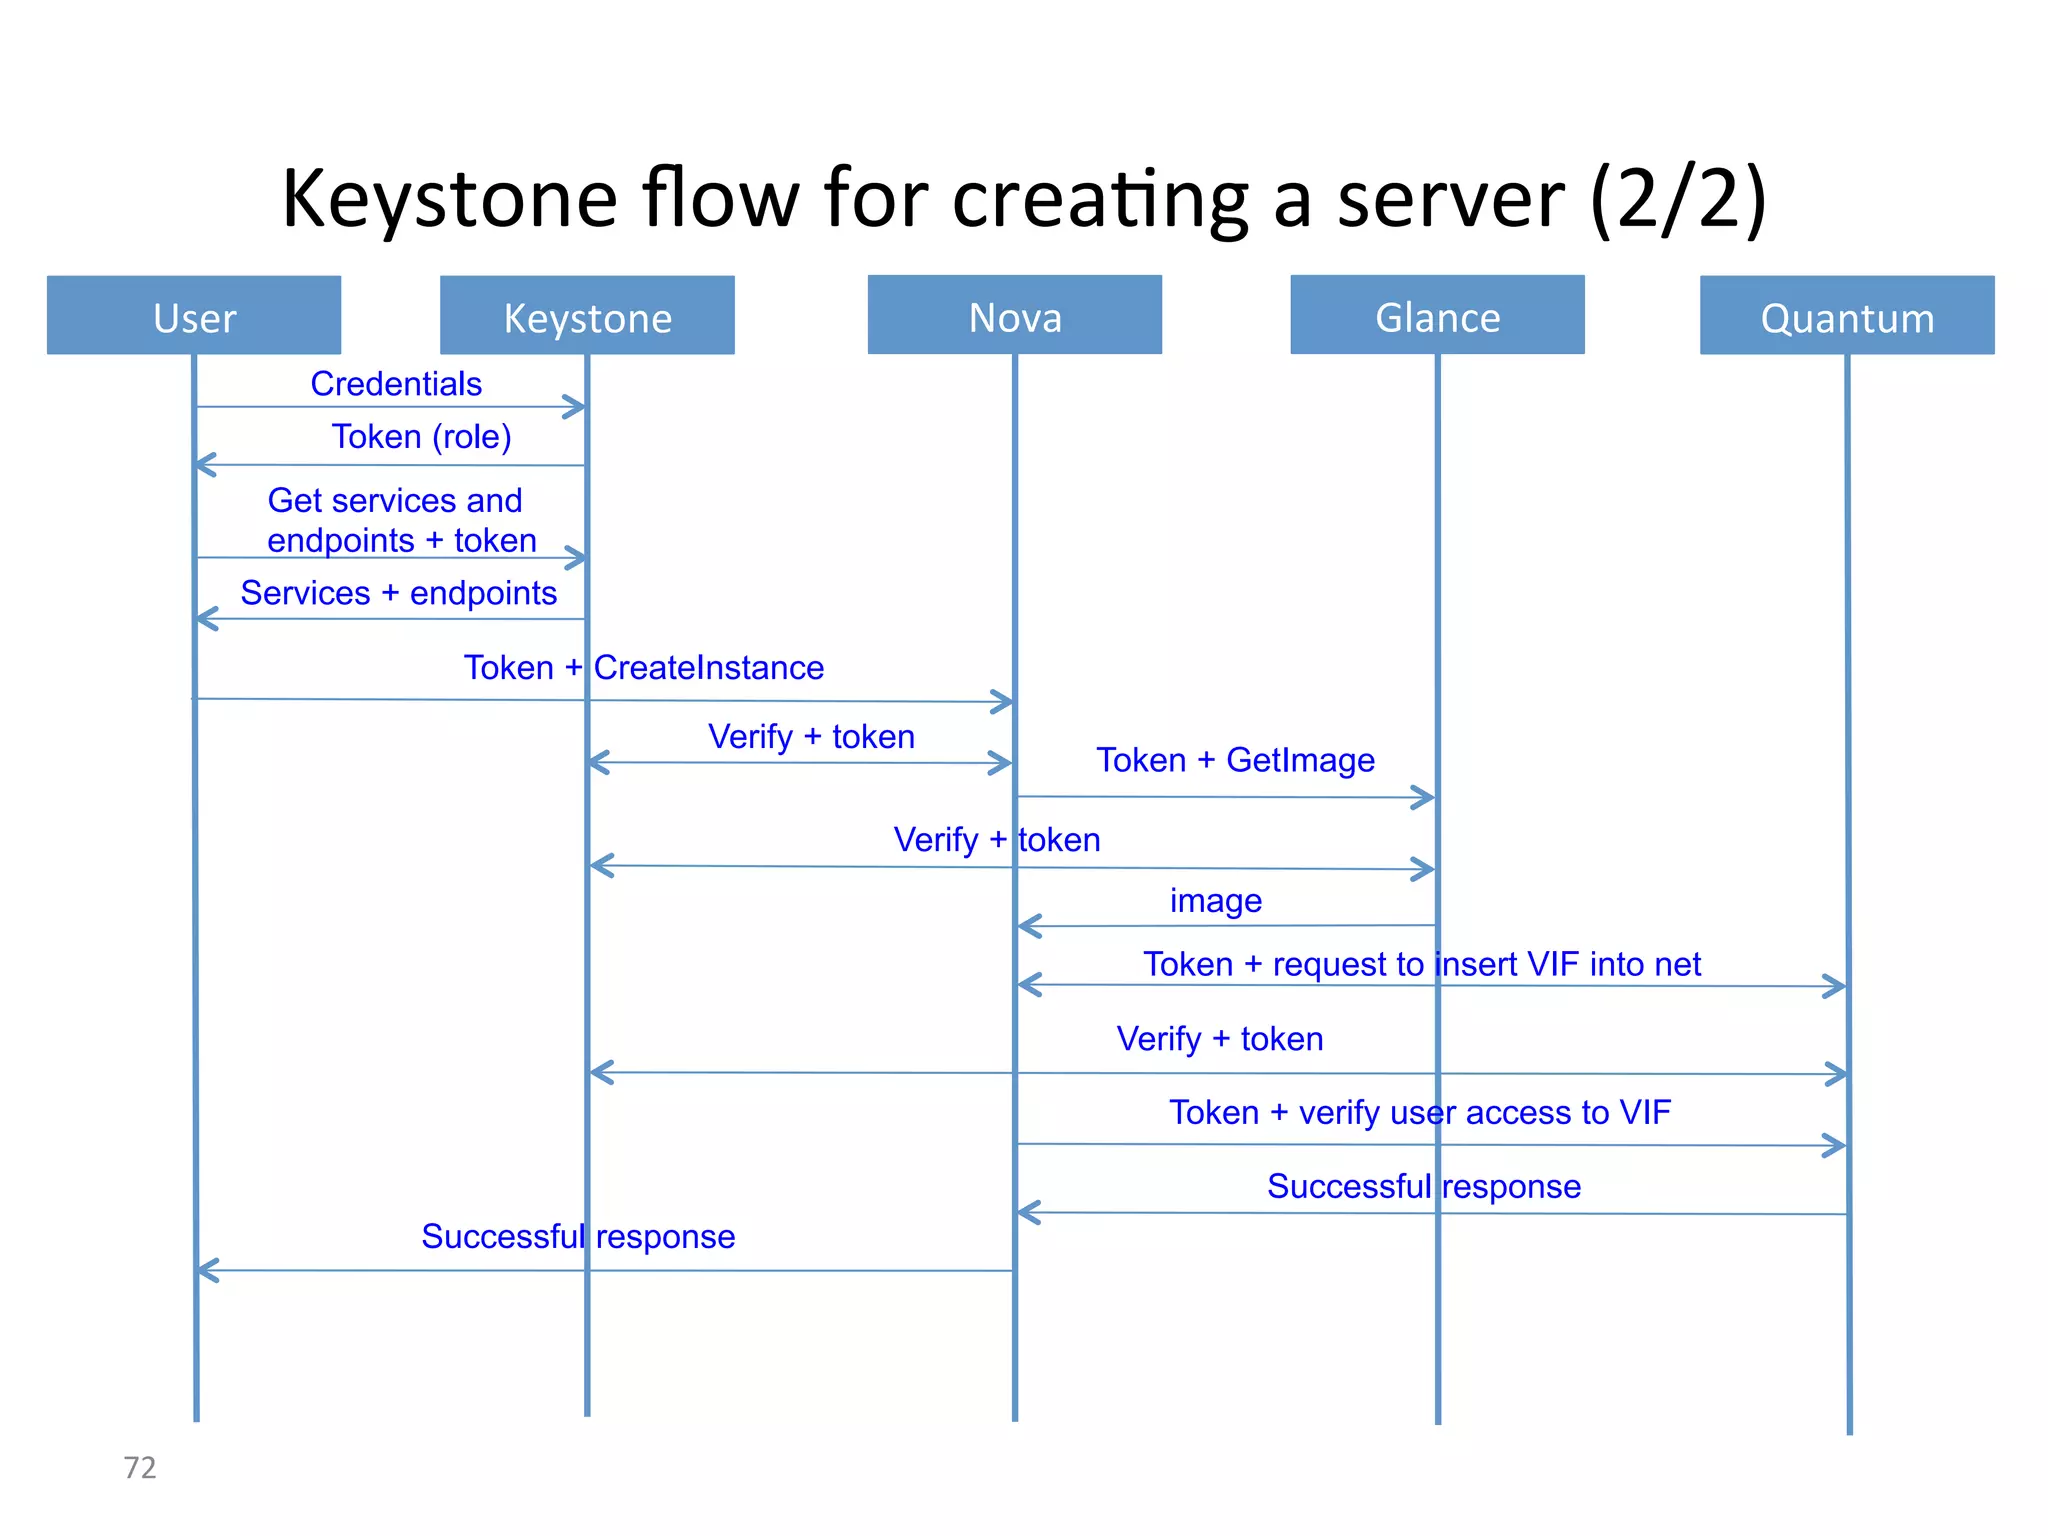
Task: Select 'Token + verify user access to VIF'
Action: coord(1419,1112)
